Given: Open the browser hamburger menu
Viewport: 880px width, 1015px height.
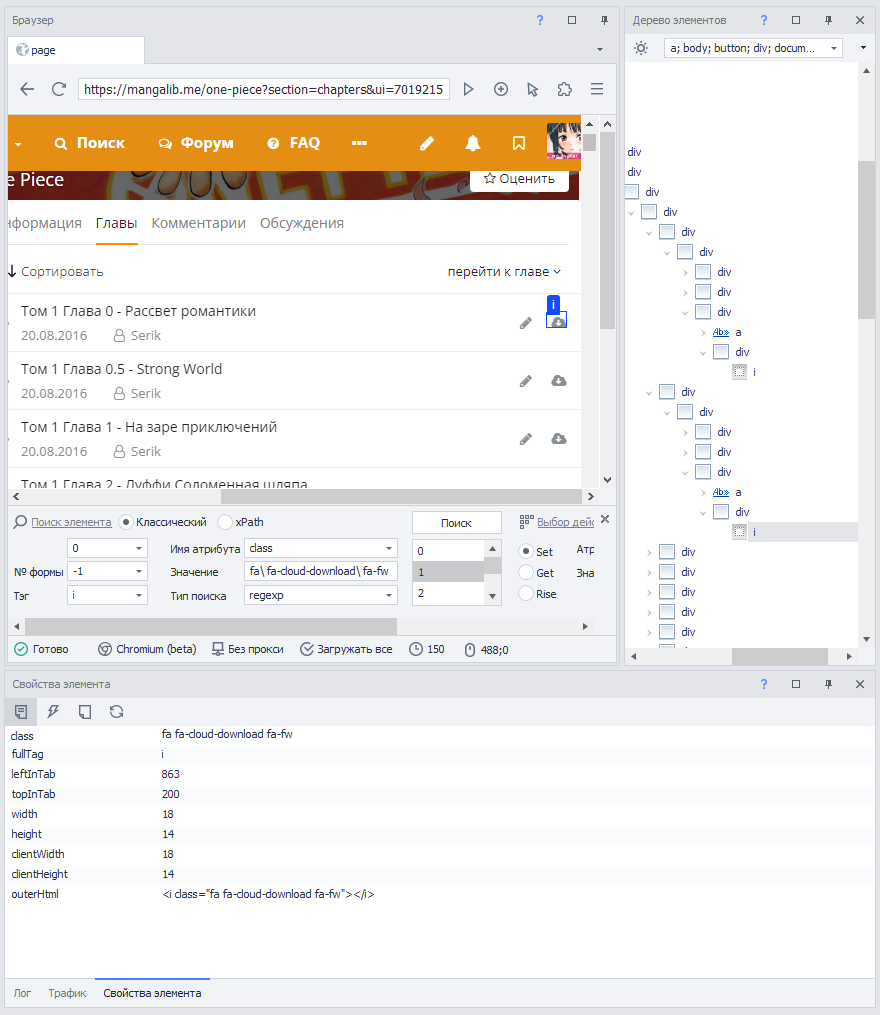Looking at the screenshot, I should tap(597, 89).
